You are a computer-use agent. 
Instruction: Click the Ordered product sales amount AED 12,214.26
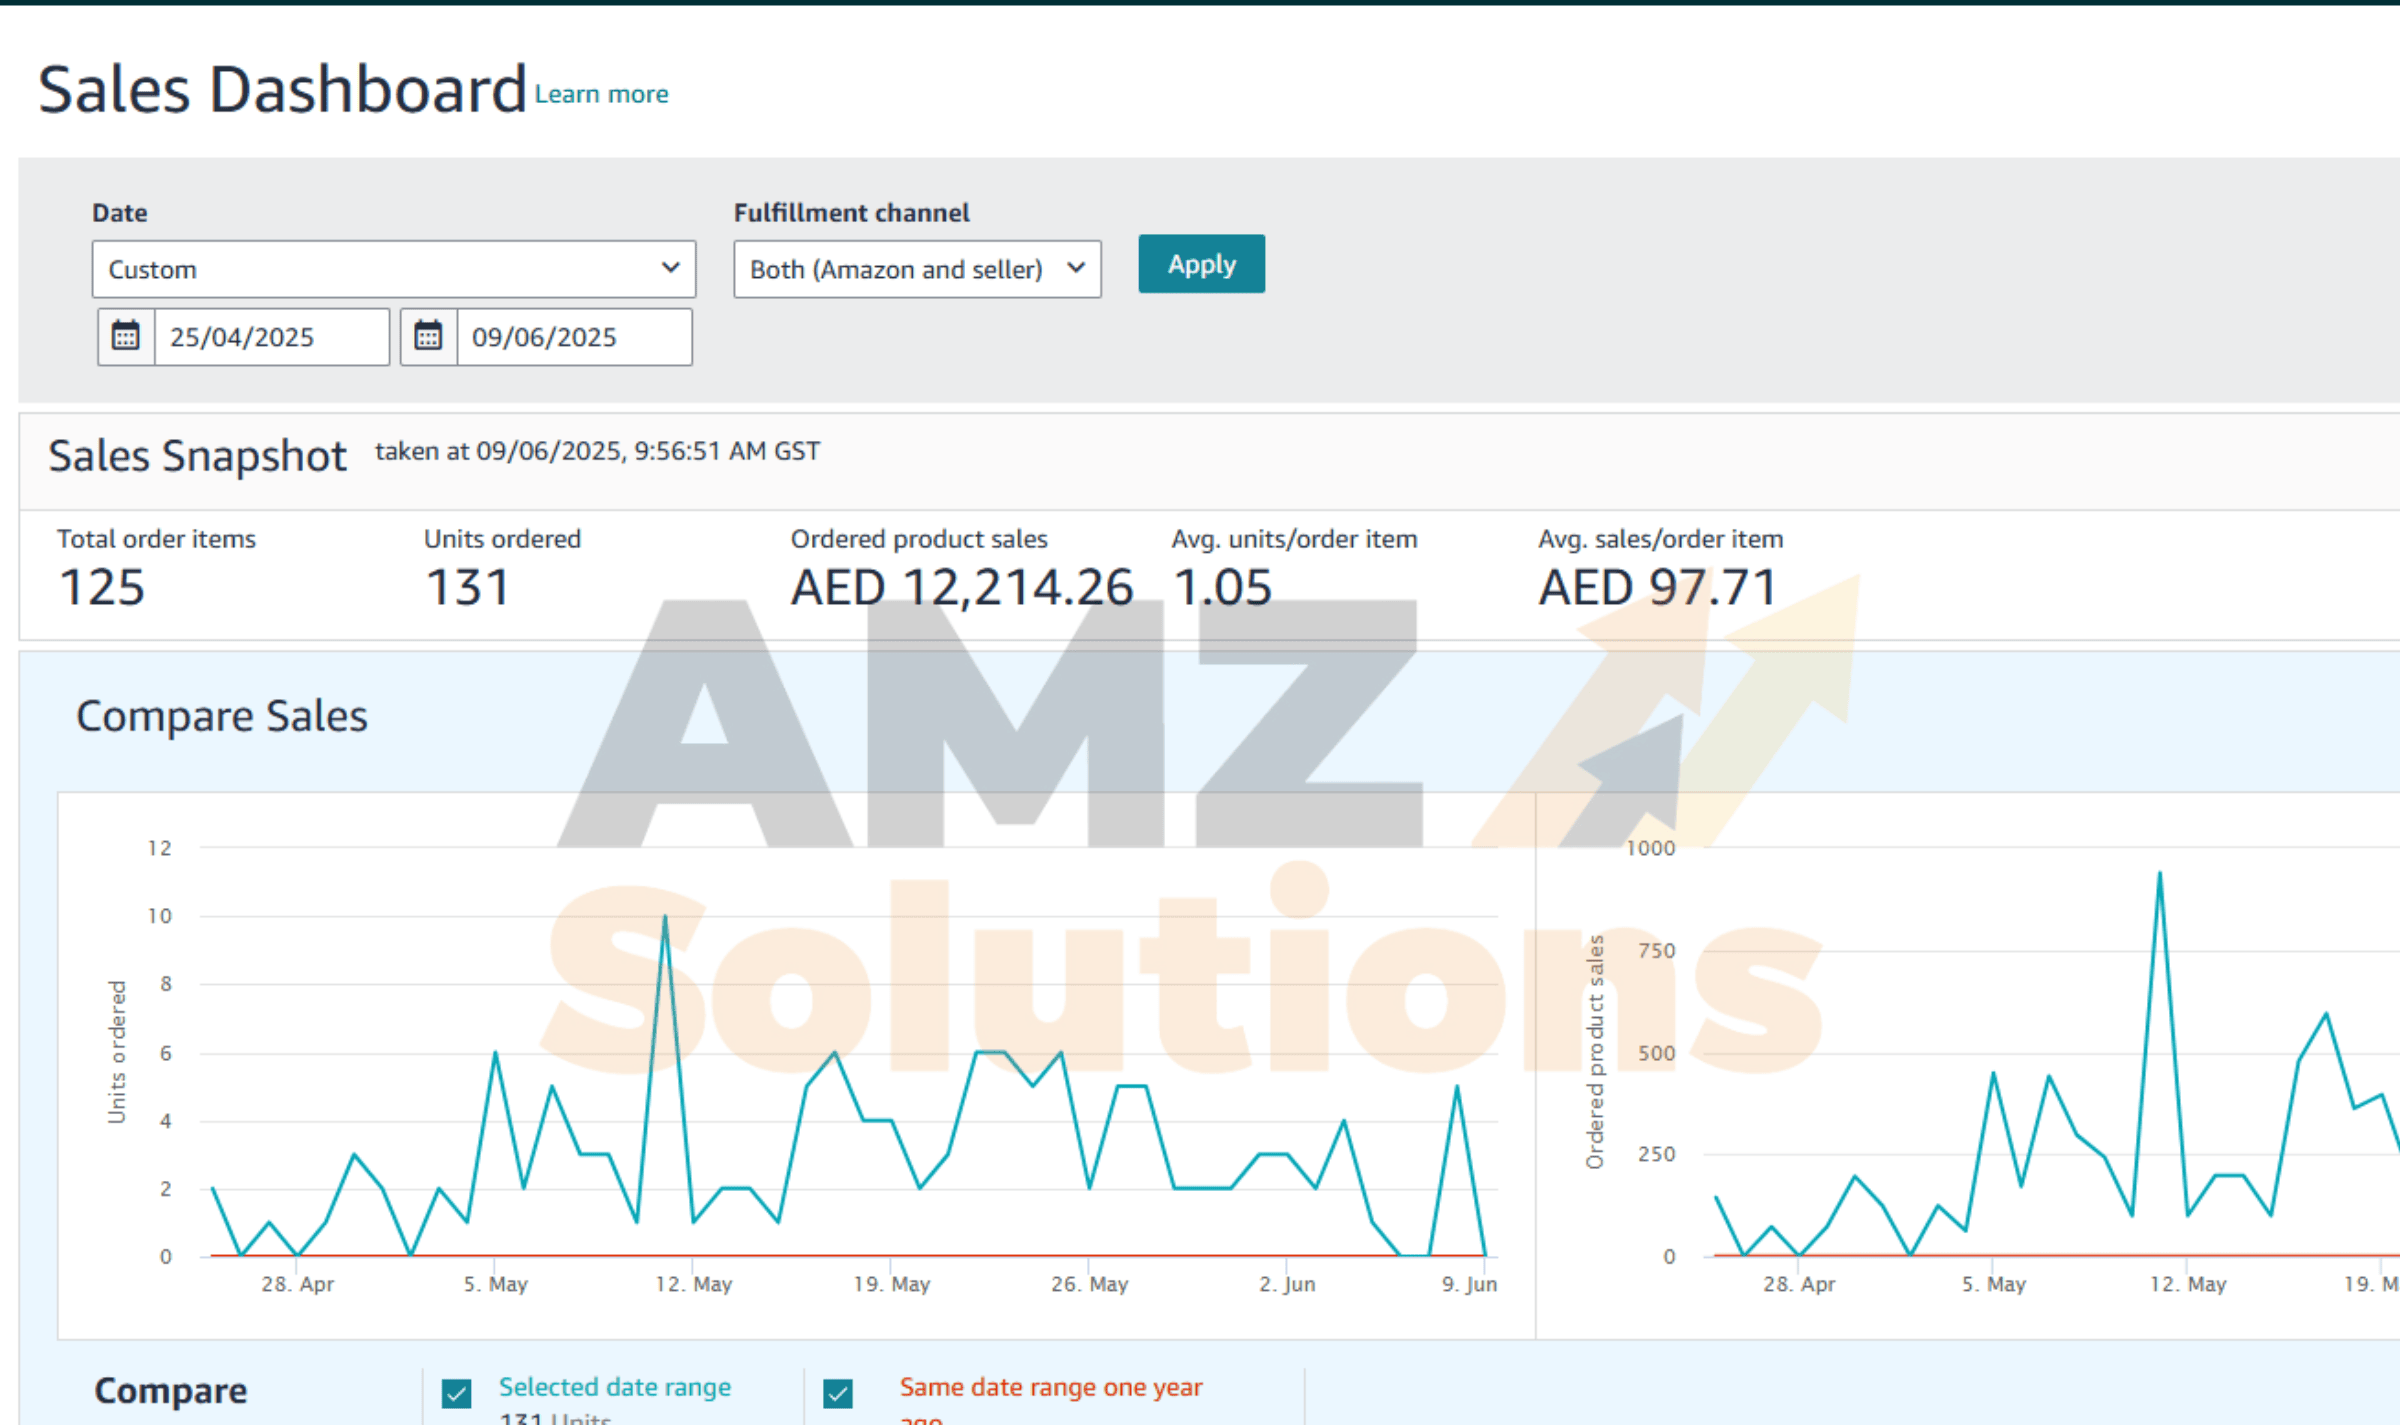(x=961, y=587)
